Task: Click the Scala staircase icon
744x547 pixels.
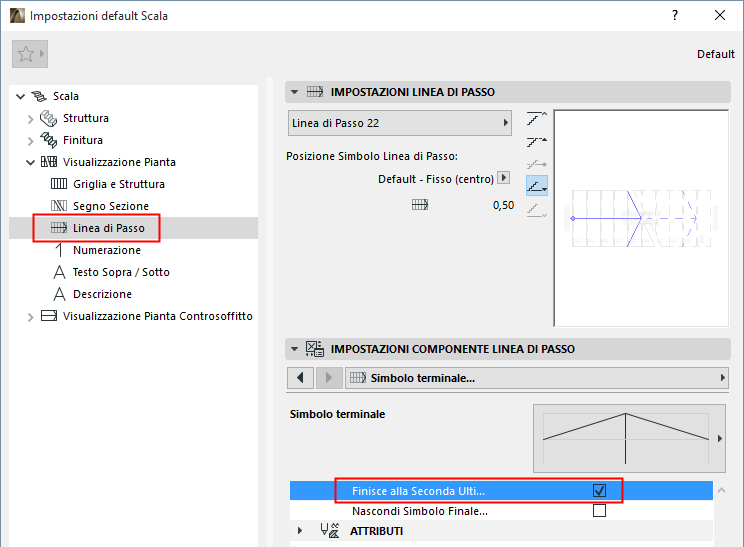Action: [39, 96]
